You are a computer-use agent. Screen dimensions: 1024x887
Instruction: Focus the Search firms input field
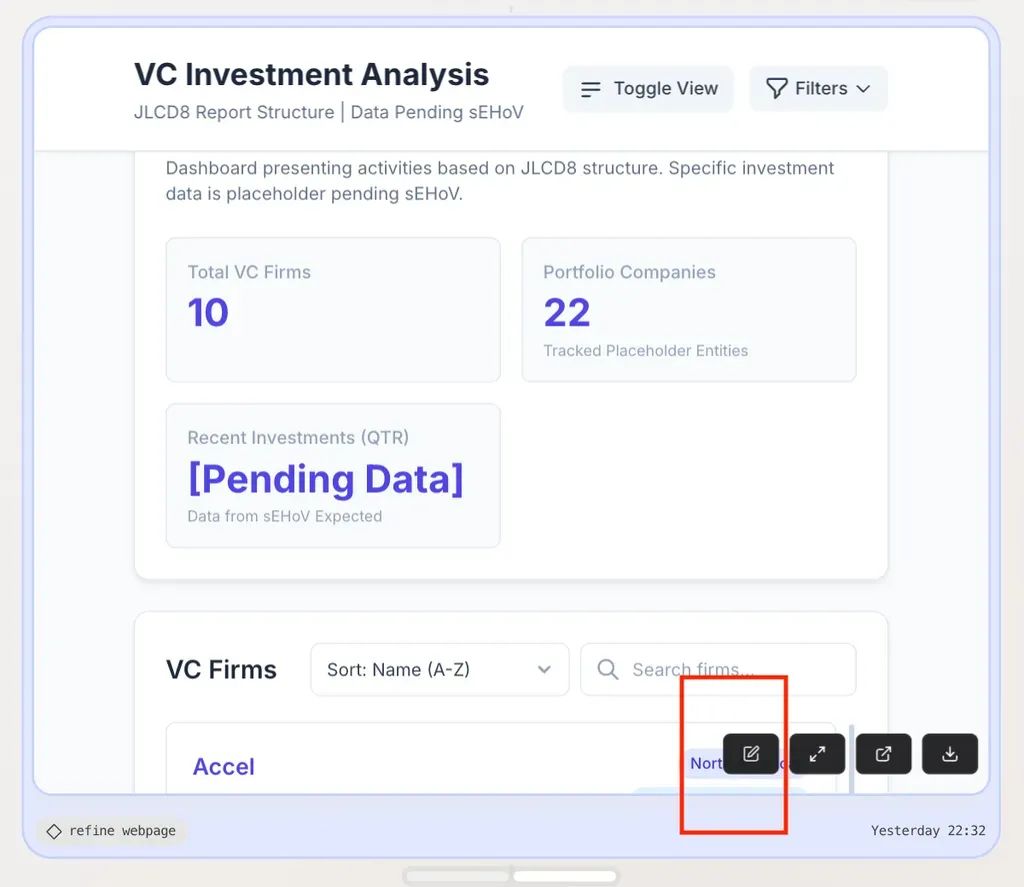(x=718, y=669)
